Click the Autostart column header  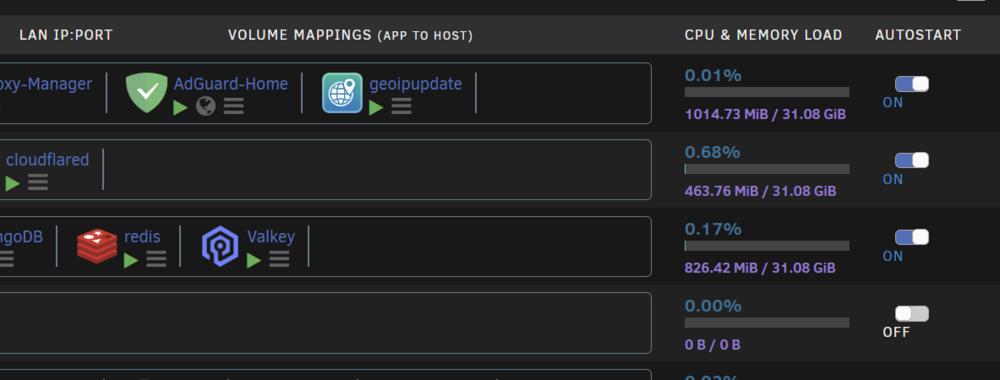pos(918,35)
